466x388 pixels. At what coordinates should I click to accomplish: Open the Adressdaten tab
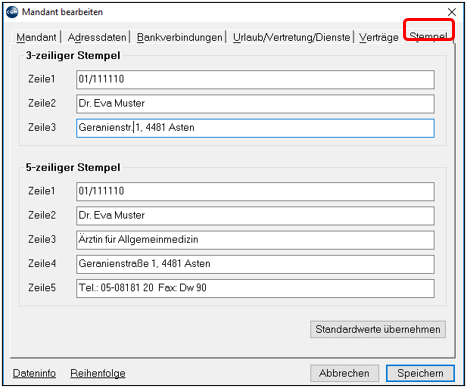pos(97,37)
